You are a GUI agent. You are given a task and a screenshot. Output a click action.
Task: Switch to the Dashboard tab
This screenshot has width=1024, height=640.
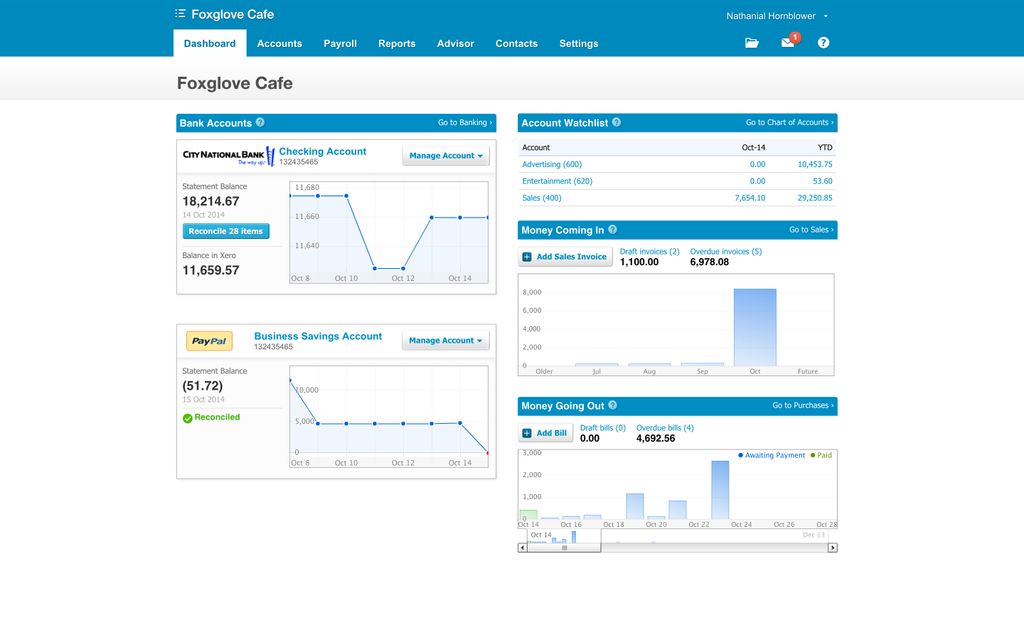coord(210,43)
